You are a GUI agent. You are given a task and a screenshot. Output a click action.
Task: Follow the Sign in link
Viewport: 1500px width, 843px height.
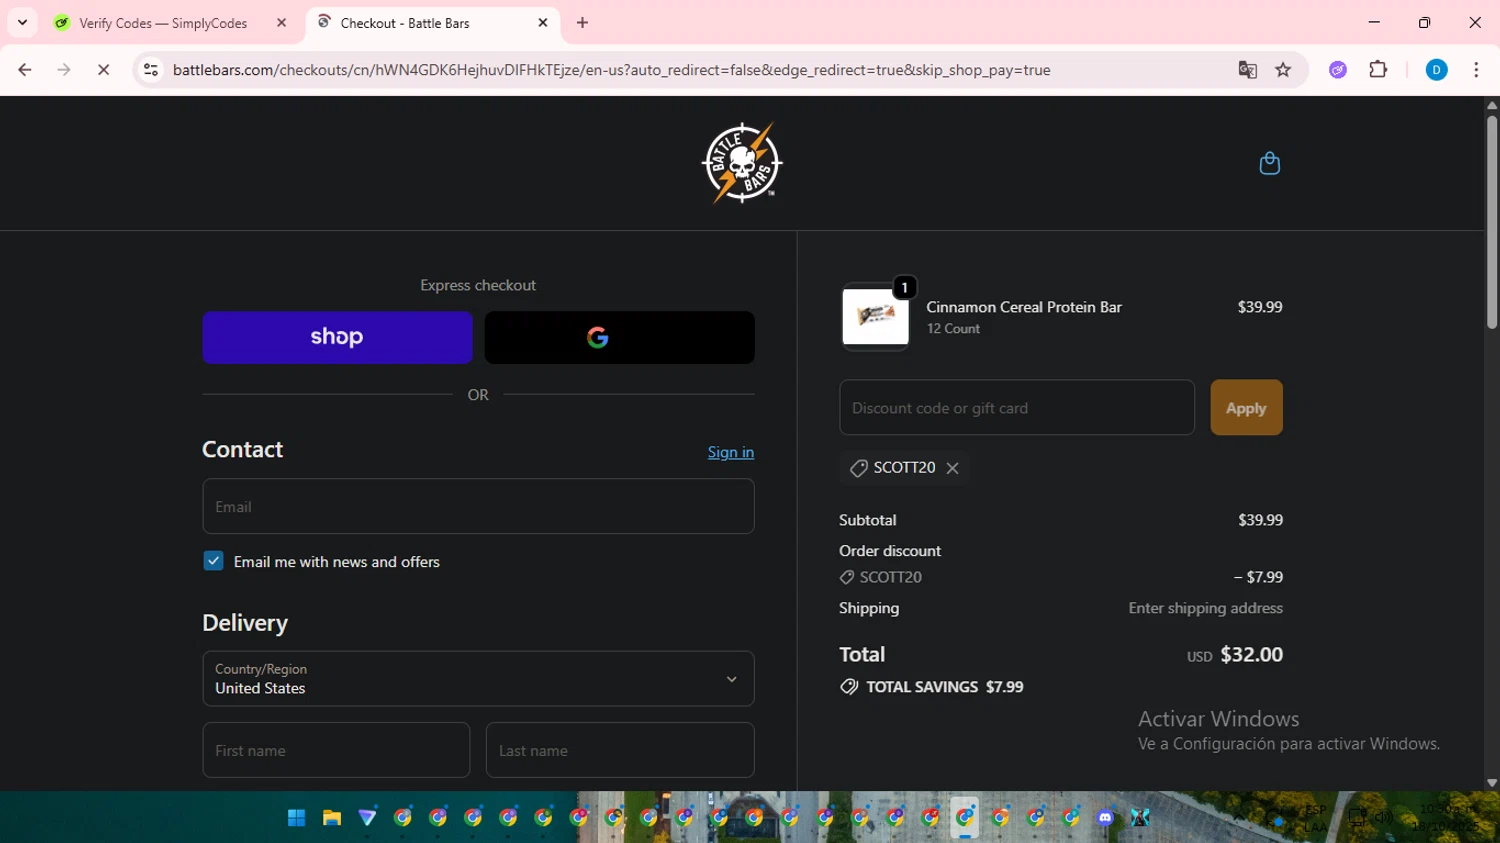(731, 452)
